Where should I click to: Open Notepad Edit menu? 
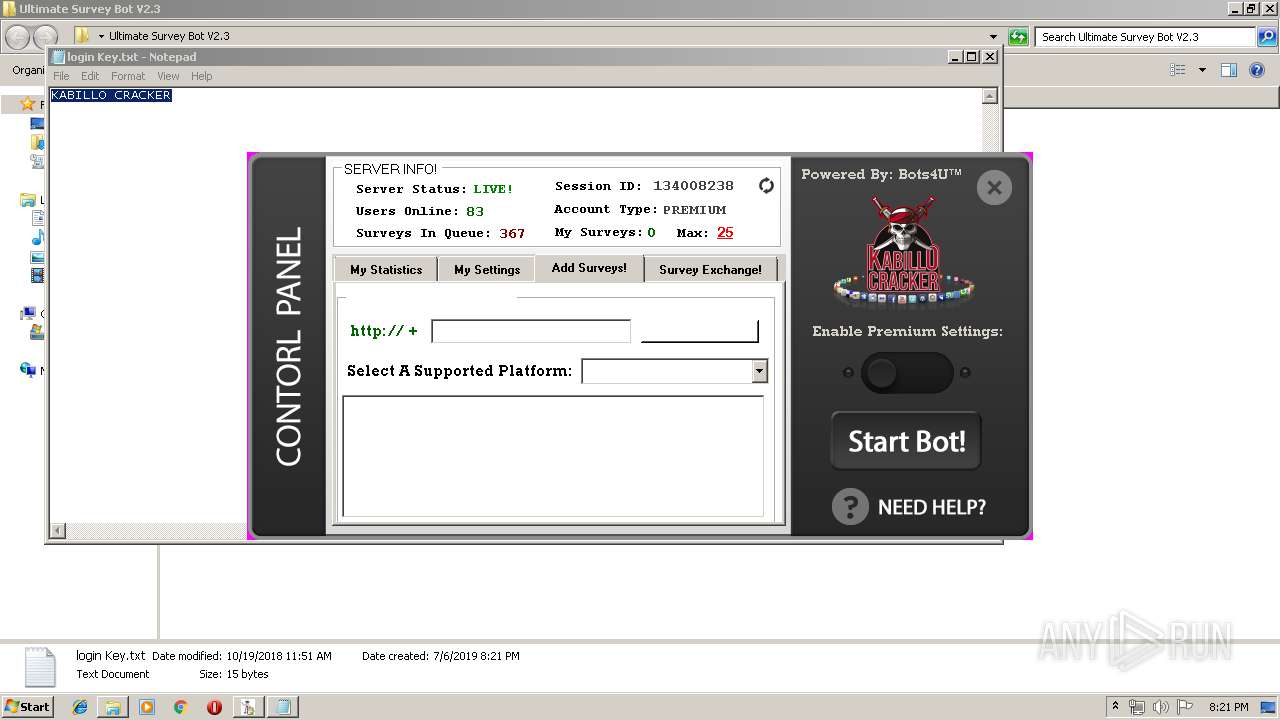(90, 76)
